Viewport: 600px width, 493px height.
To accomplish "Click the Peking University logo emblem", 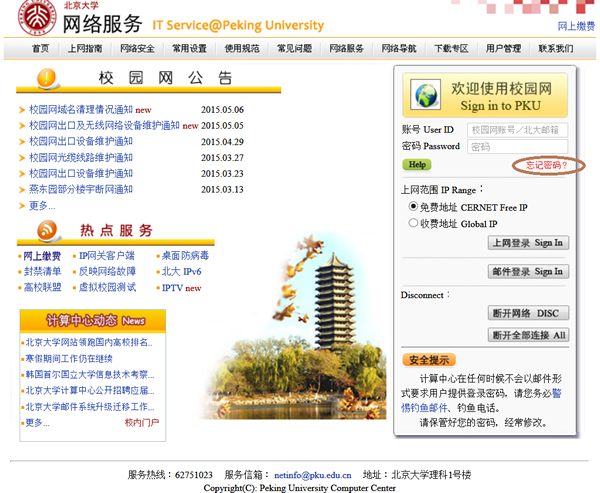I will pyautogui.click(x=31, y=19).
